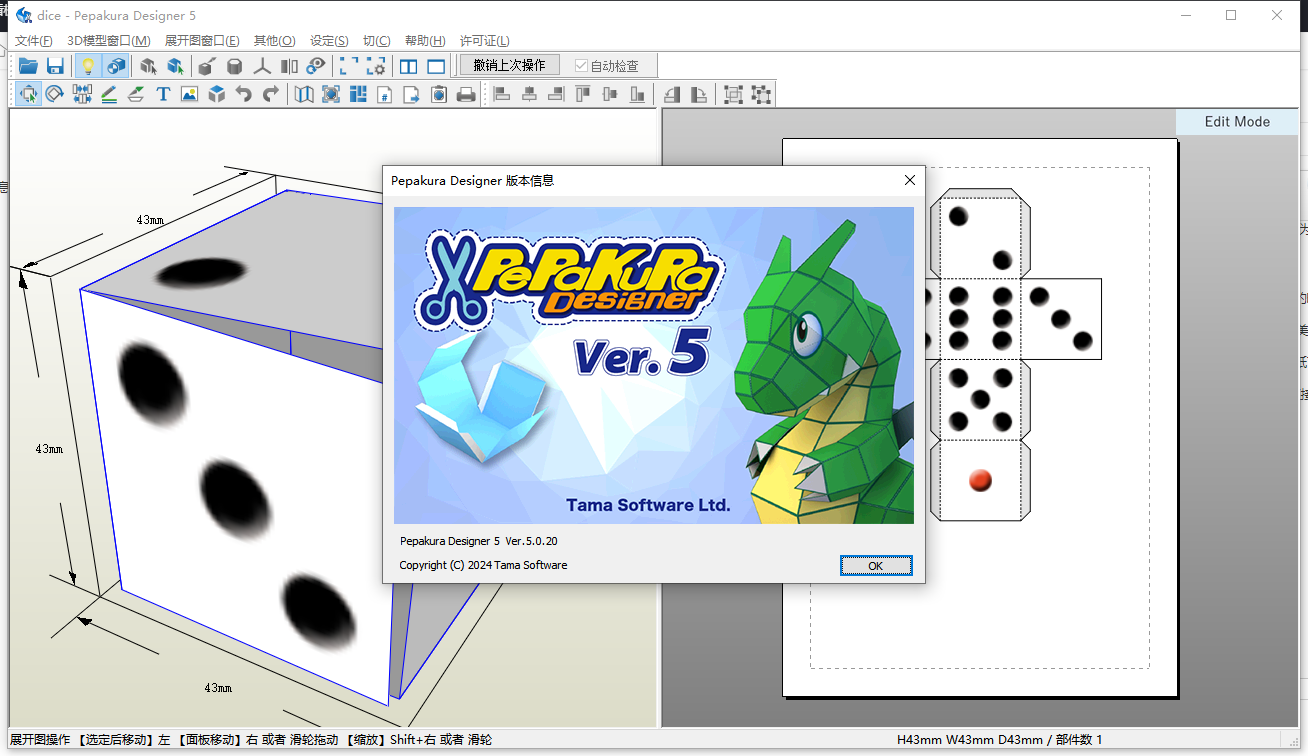Click the align bottom icon

pos(638,94)
